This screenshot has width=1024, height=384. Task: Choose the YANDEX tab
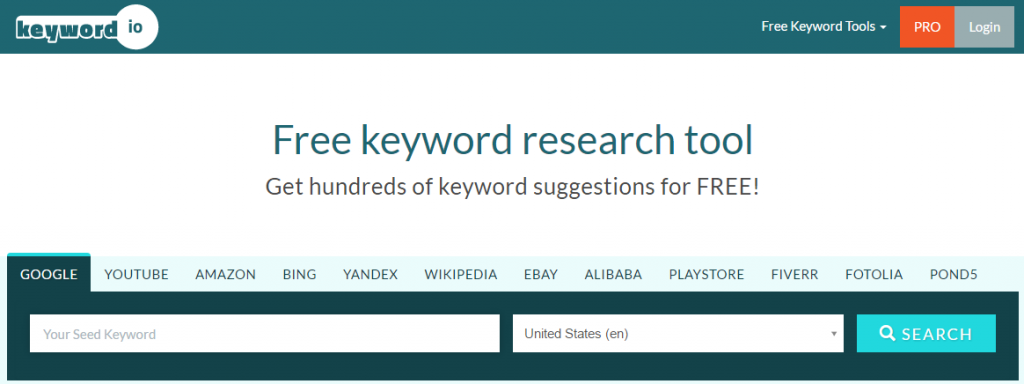coord(370,274)
